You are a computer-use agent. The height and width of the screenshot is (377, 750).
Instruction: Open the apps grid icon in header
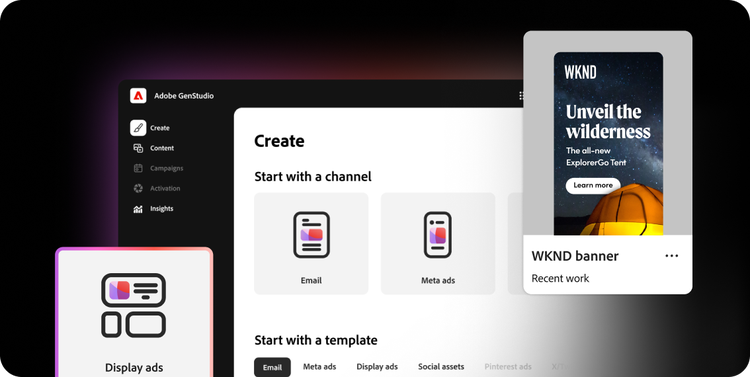[x=521, y=96]
